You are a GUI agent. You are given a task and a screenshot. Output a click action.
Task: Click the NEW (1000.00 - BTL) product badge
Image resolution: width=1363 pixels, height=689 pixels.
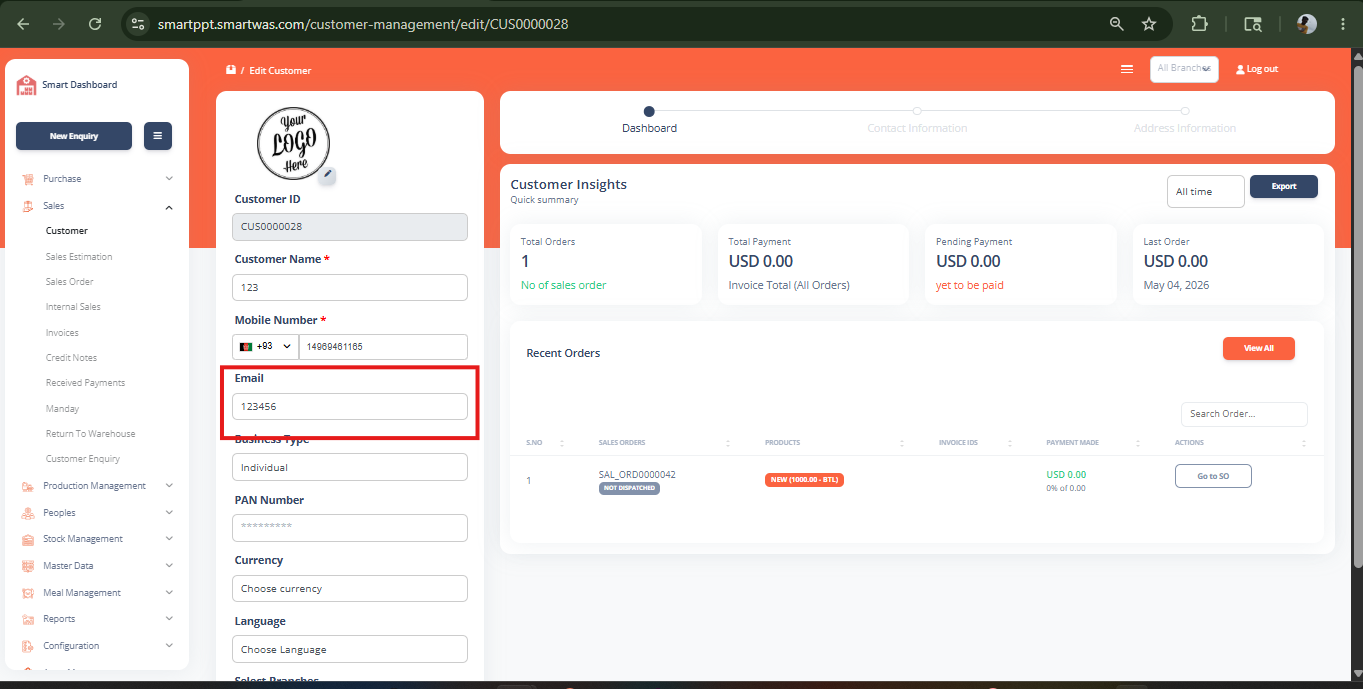point(804,480)
